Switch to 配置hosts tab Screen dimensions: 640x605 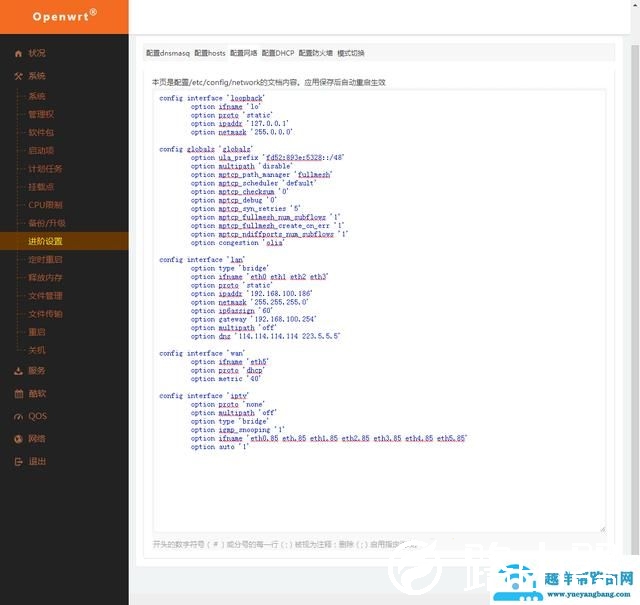[210, 53]
